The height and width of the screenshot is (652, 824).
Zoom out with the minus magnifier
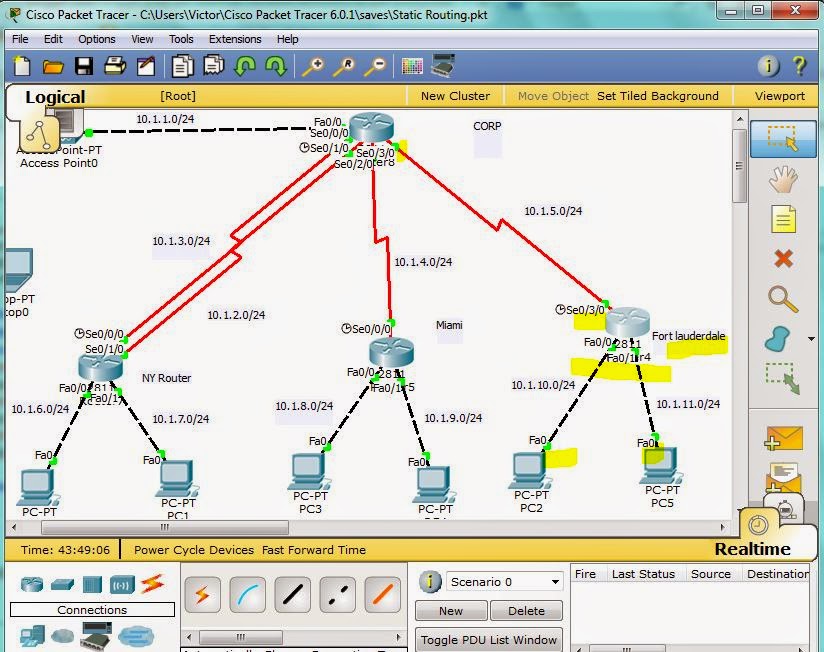(376, 67)
